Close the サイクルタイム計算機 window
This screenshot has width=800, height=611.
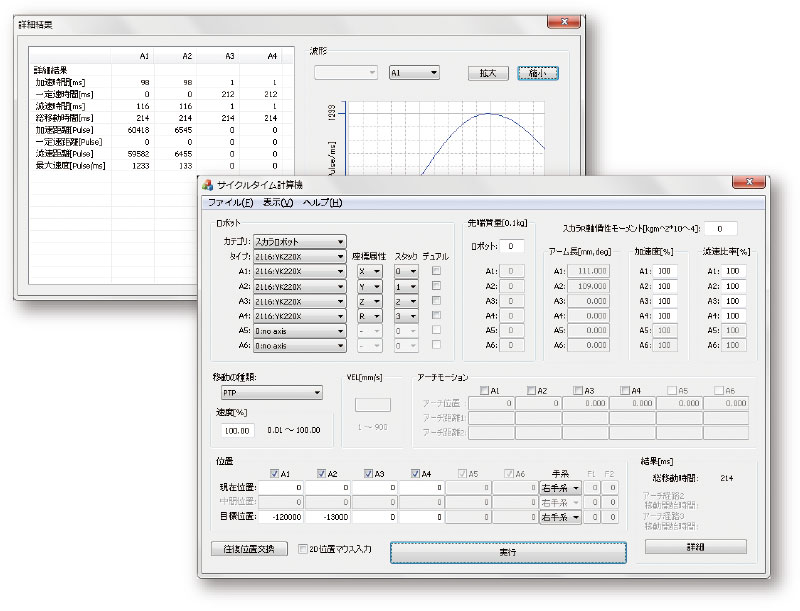(749, 183)
